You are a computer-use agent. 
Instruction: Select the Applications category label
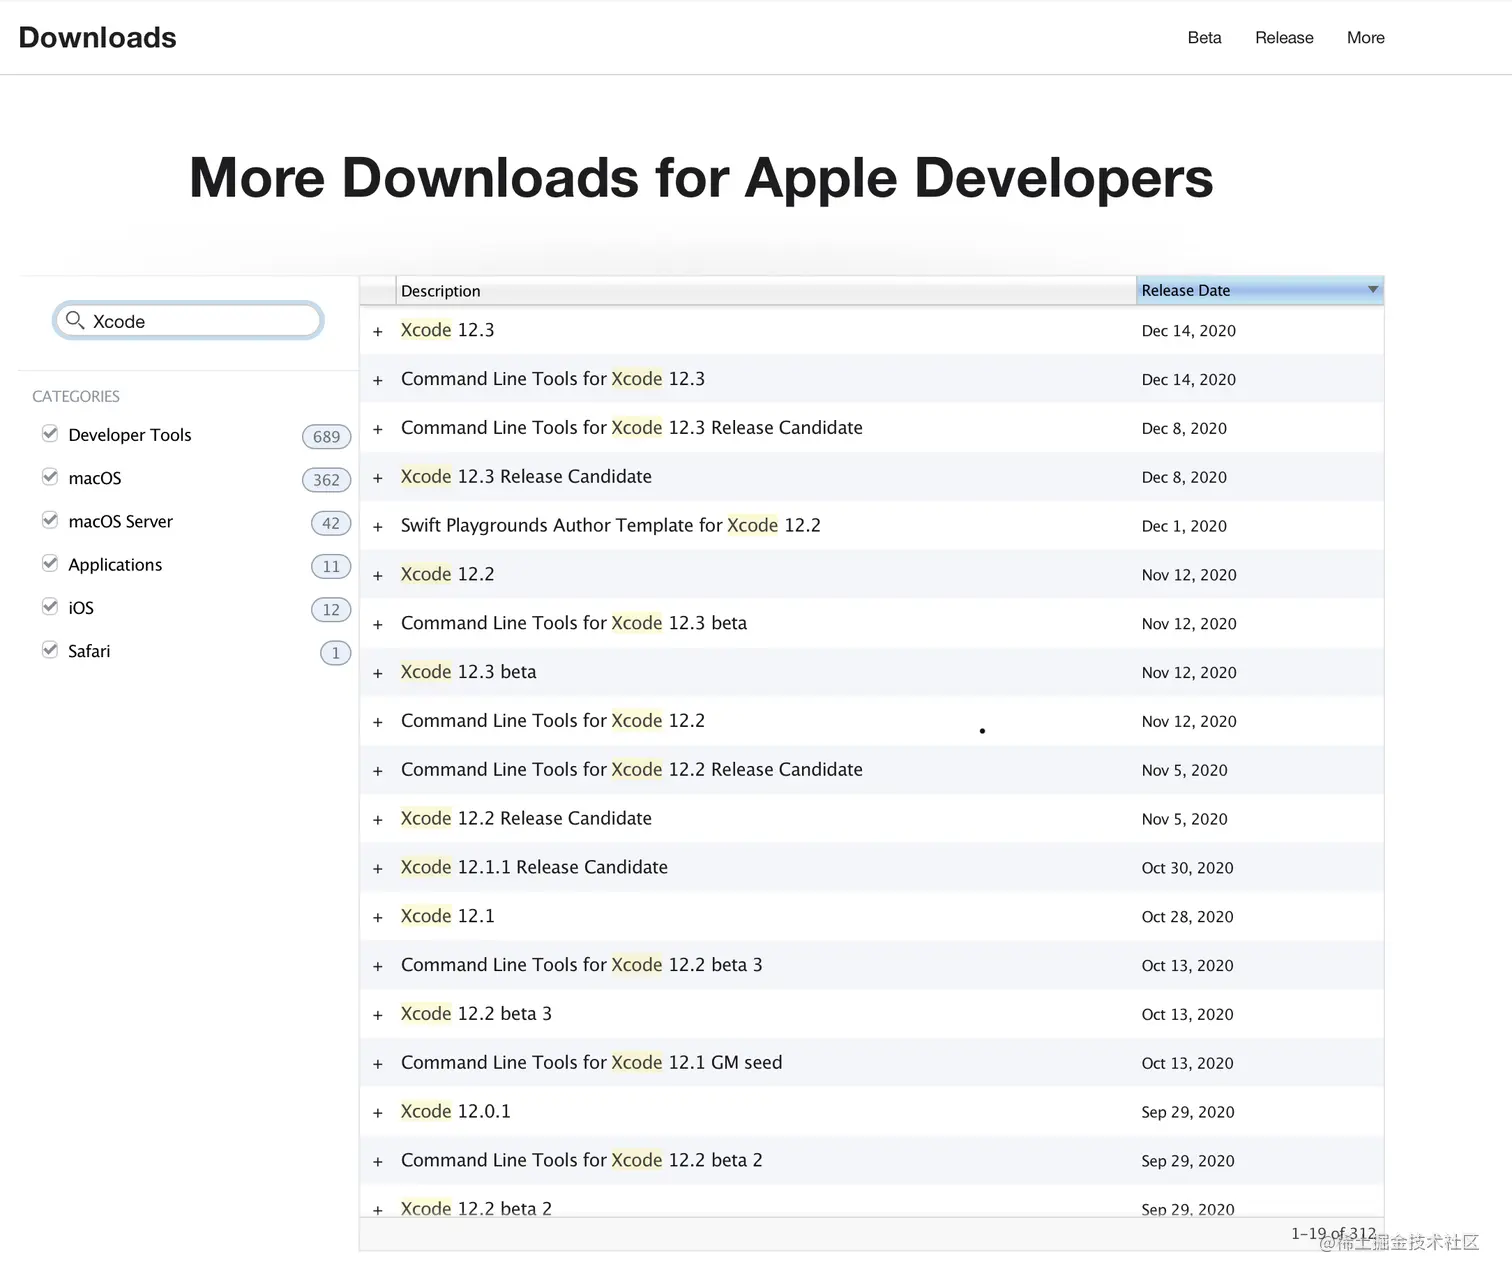[x=115, y=565]
